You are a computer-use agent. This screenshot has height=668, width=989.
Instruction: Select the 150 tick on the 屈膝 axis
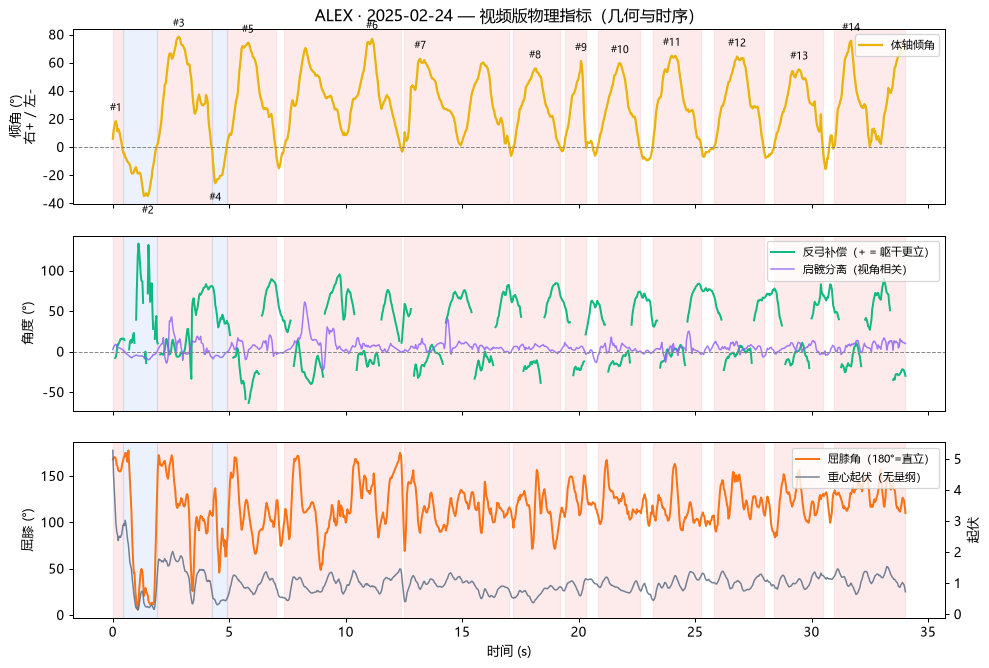point(53,476)
